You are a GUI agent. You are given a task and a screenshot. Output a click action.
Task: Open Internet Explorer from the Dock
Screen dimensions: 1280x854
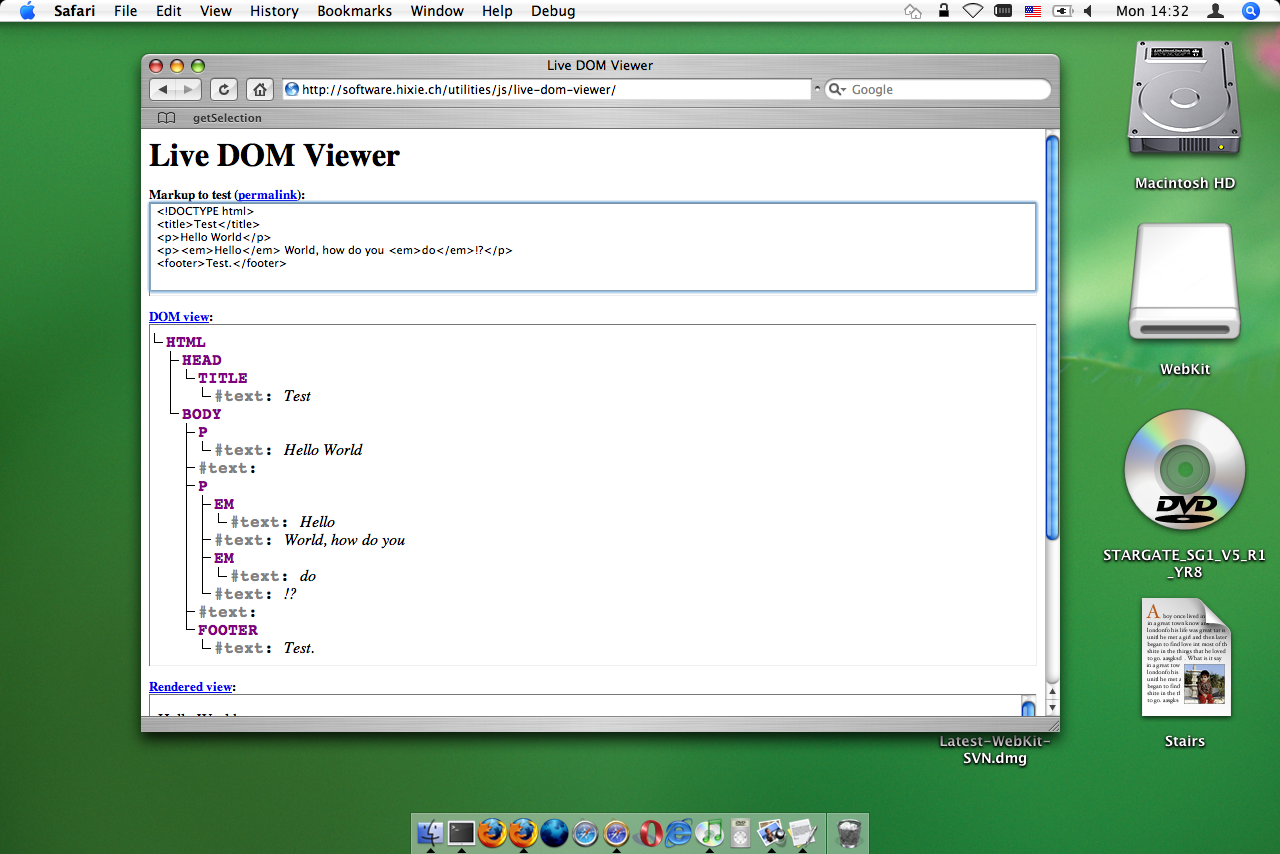coord(679,832)
